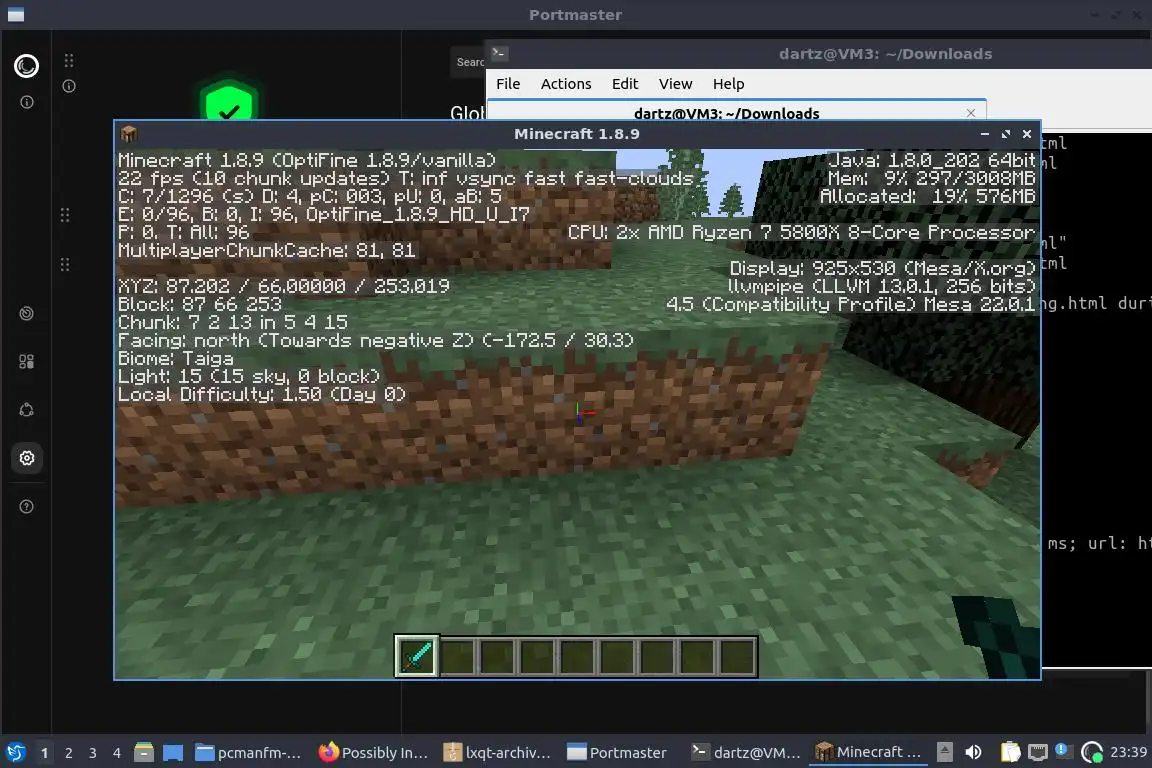Click the Portmaster tray icon with the green dot
The height and width of the screenshot is (768, 1152).
1092,752
